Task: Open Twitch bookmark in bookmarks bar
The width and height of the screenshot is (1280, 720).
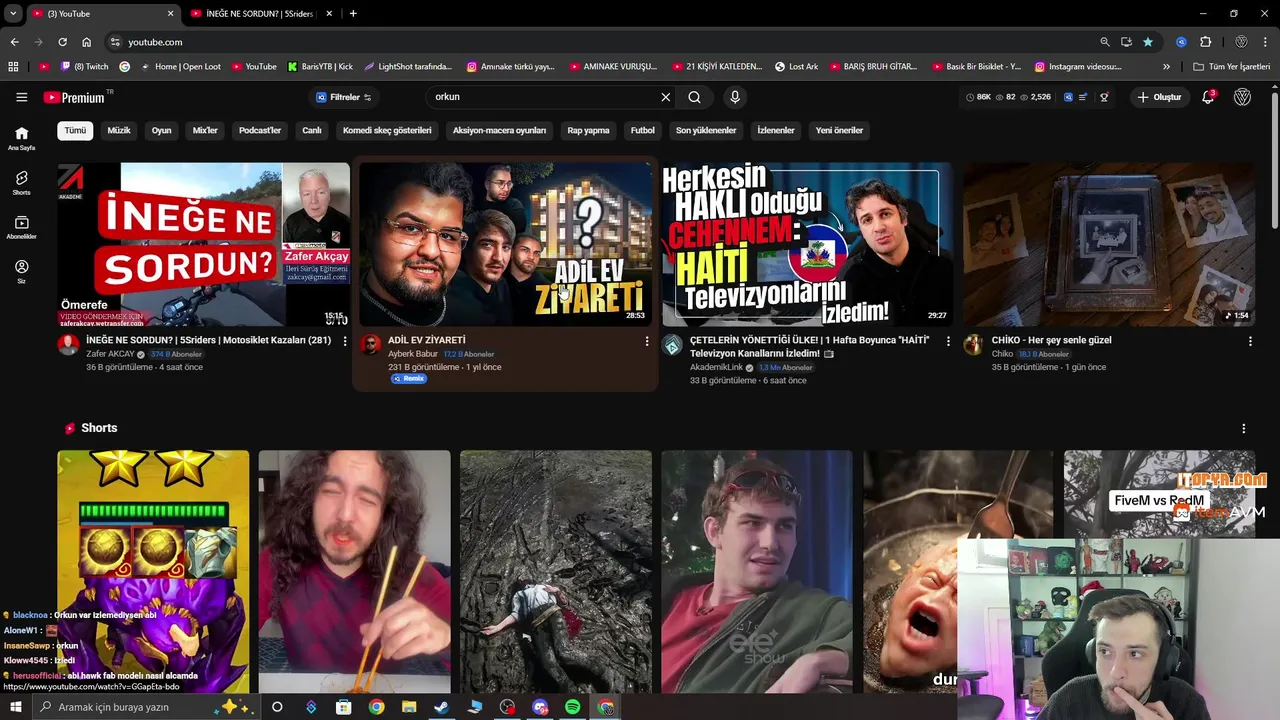Action: point(84,67)
